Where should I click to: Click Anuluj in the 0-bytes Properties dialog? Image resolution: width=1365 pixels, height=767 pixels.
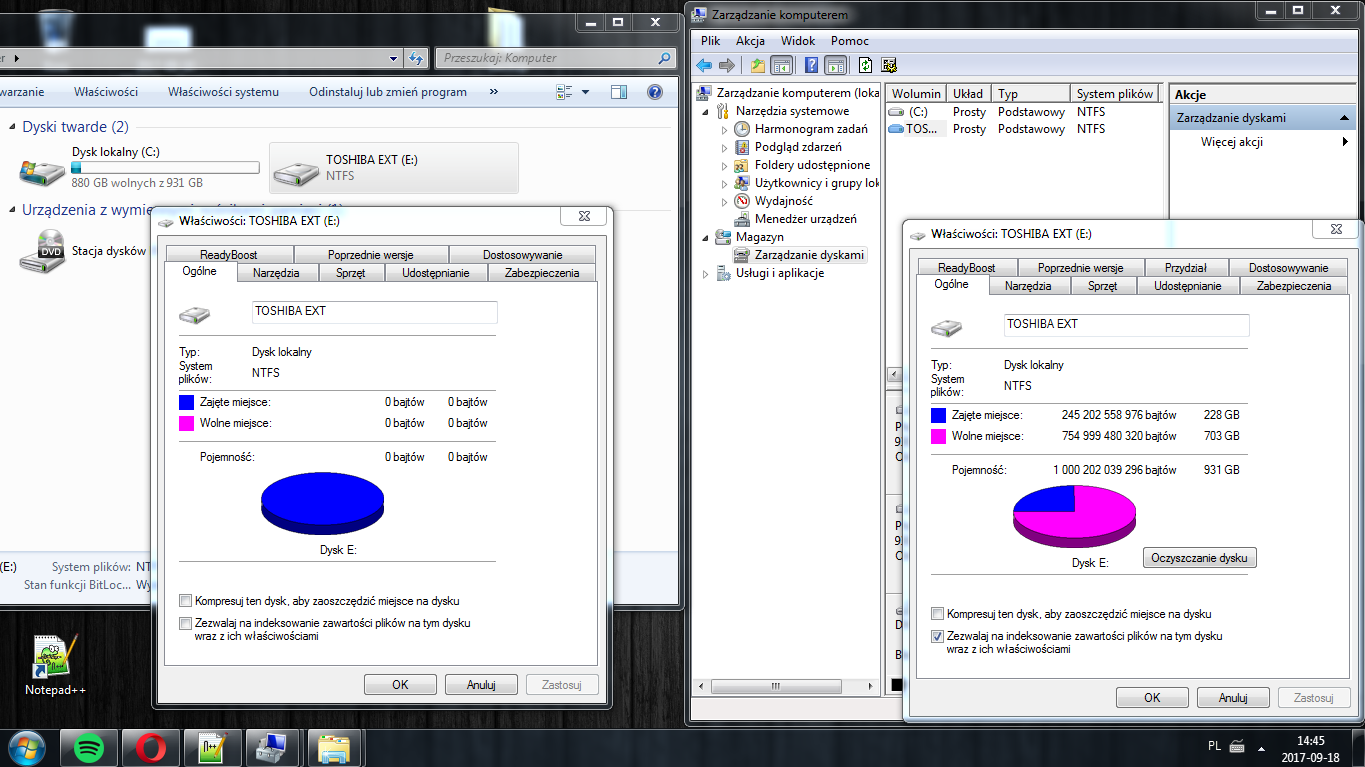click(x=482, y=685)
